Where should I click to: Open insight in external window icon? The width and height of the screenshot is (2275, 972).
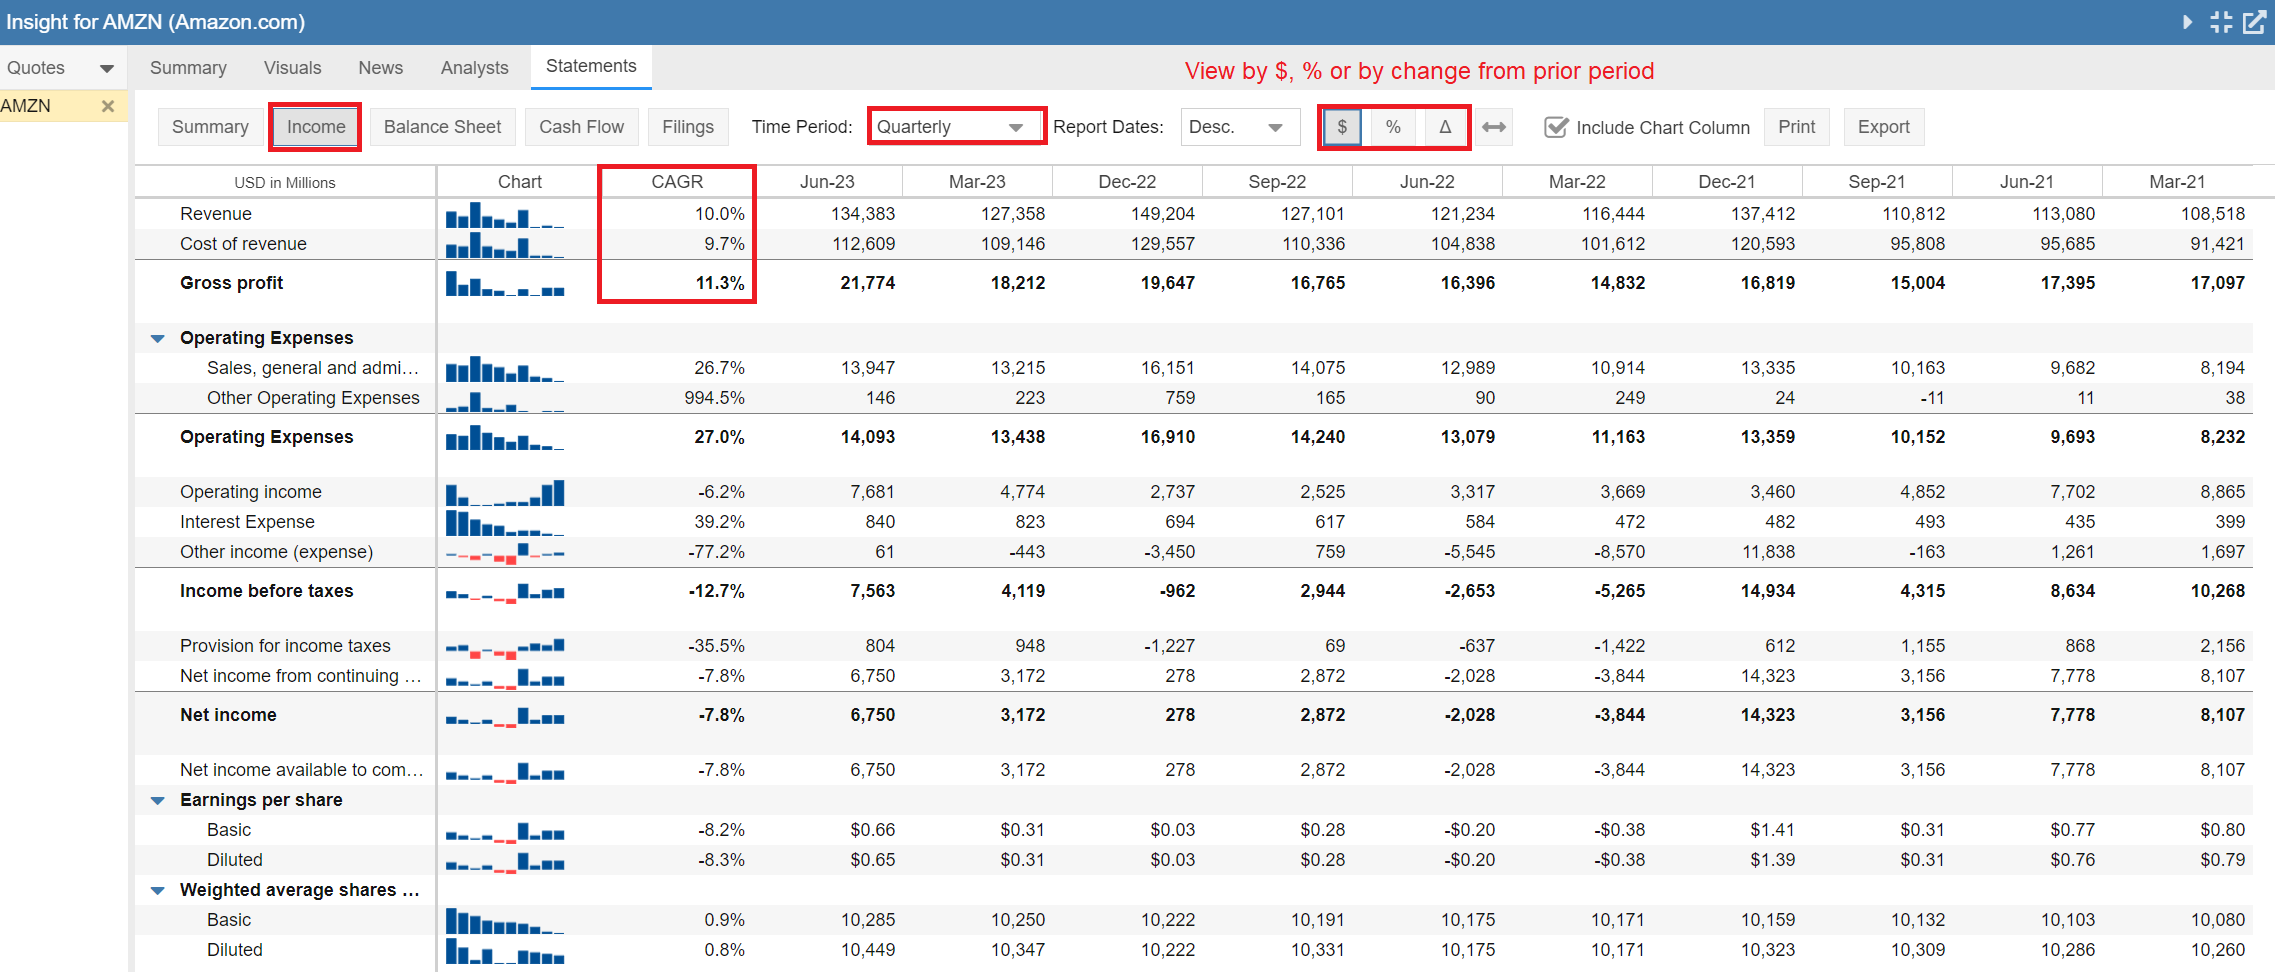[x=2255, y=22]
